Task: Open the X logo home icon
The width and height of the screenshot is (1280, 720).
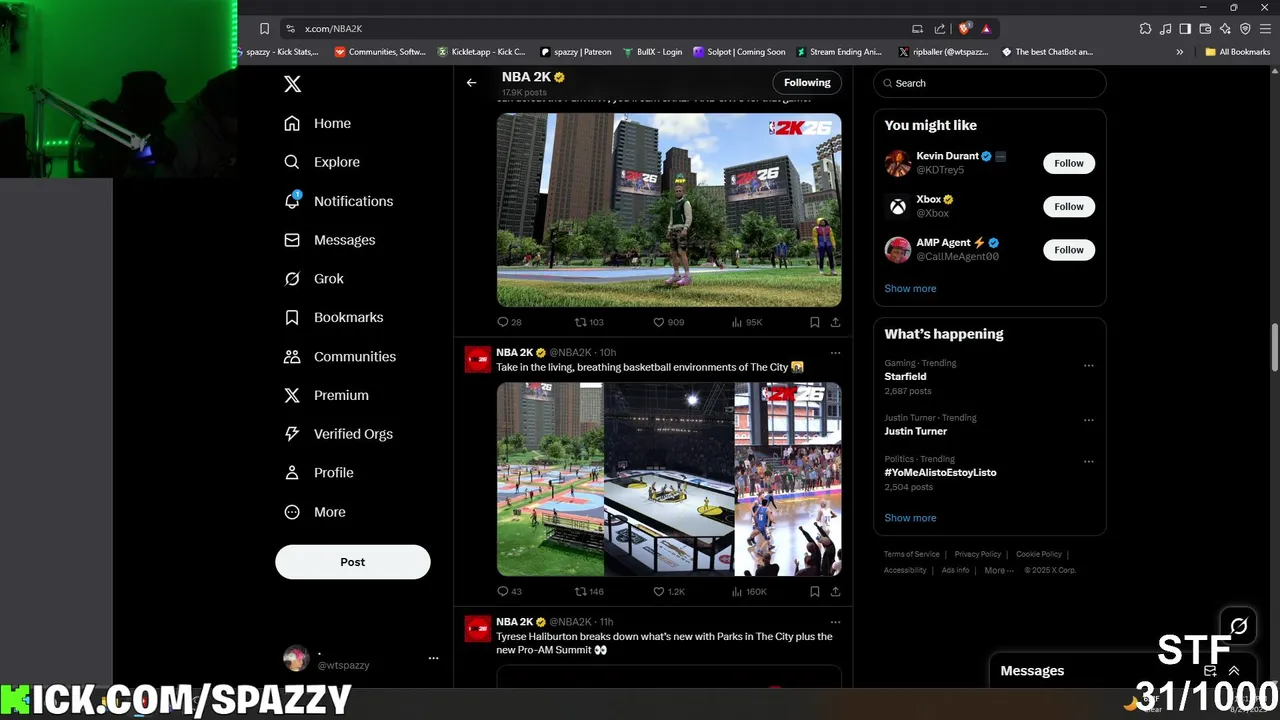Action: click(292, 84)
